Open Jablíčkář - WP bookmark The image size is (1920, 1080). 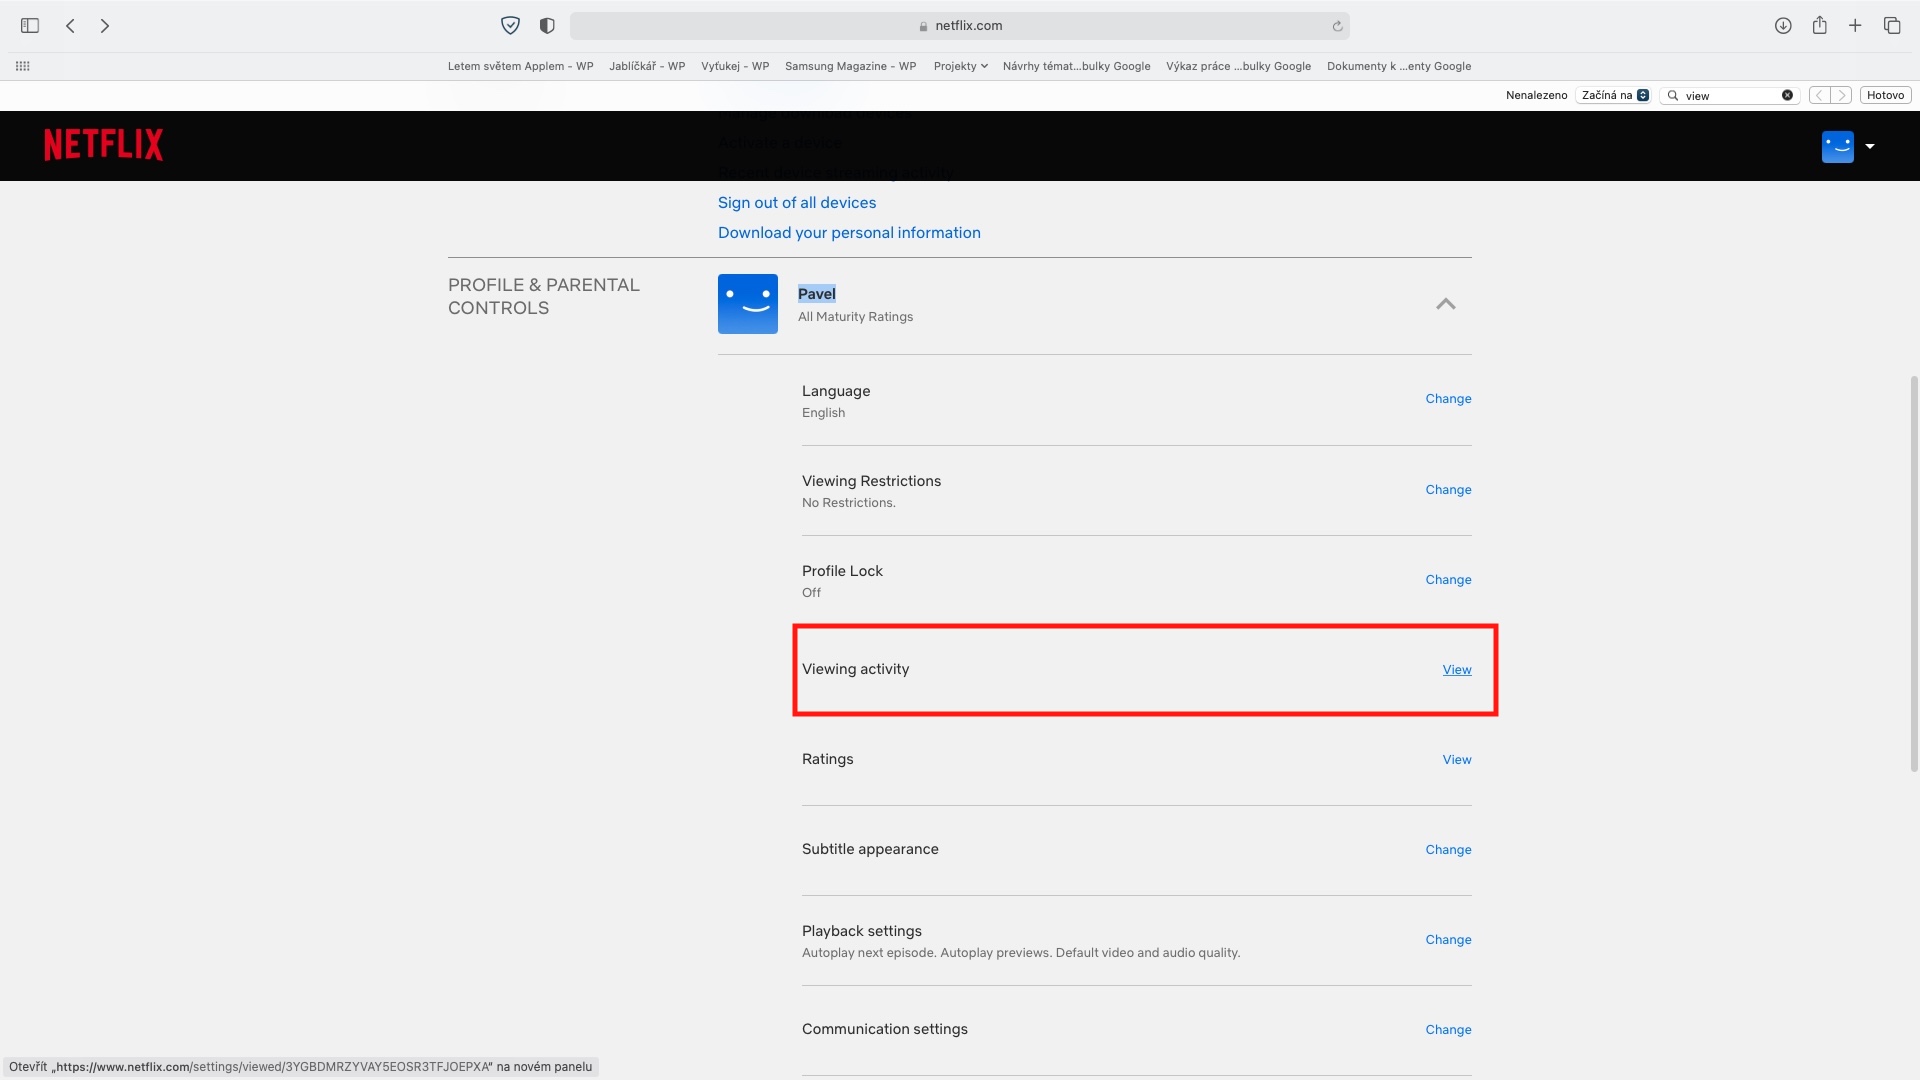(647, 66)
